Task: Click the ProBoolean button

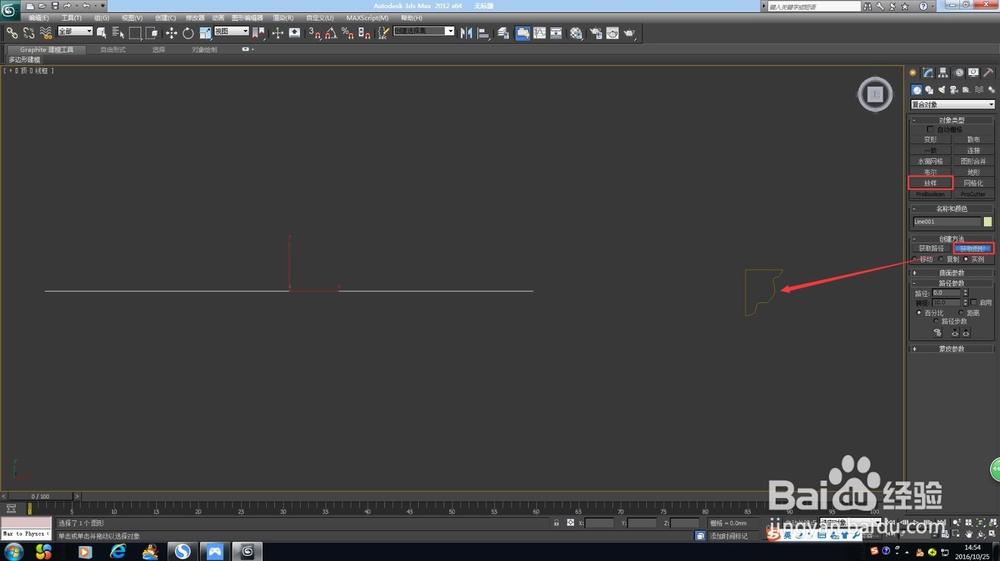Action: tap(930, 194)
